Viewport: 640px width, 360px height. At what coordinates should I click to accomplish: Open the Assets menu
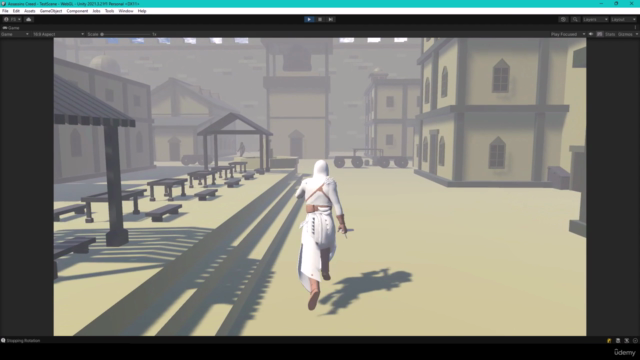coord(30,11)
